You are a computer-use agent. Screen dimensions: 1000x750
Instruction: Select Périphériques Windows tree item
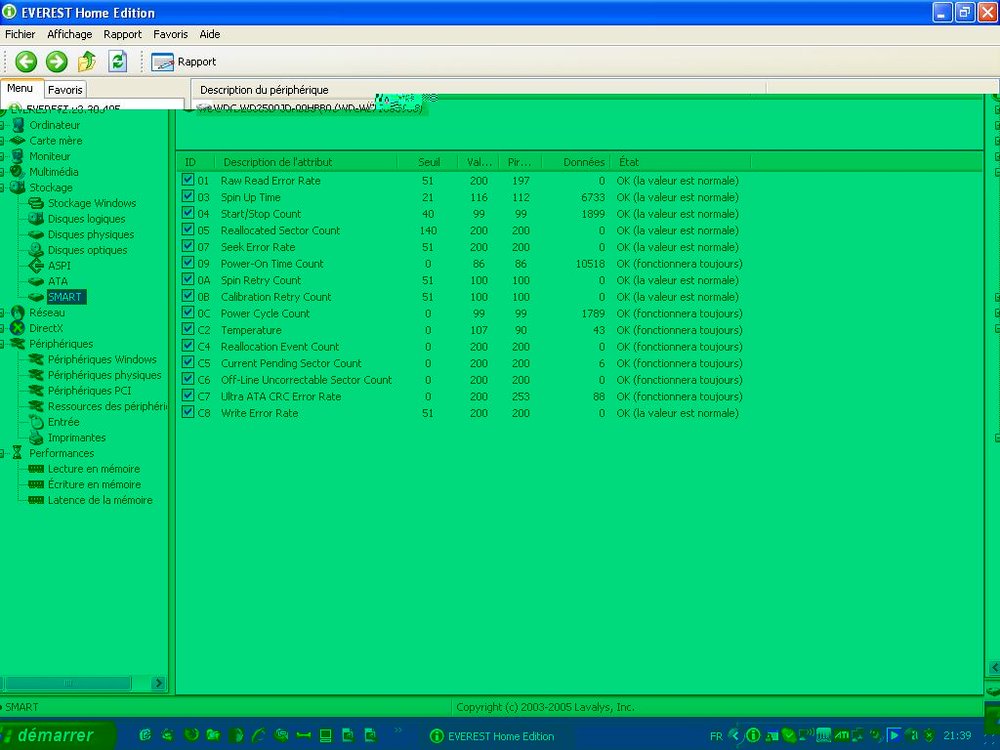tap(102, 359)
